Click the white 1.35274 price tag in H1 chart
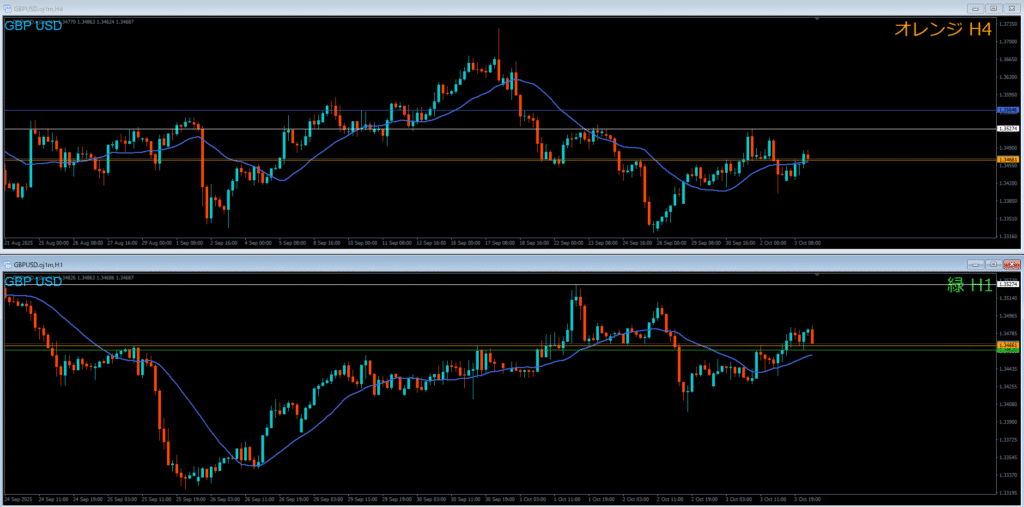 (x=1009, y=285)
